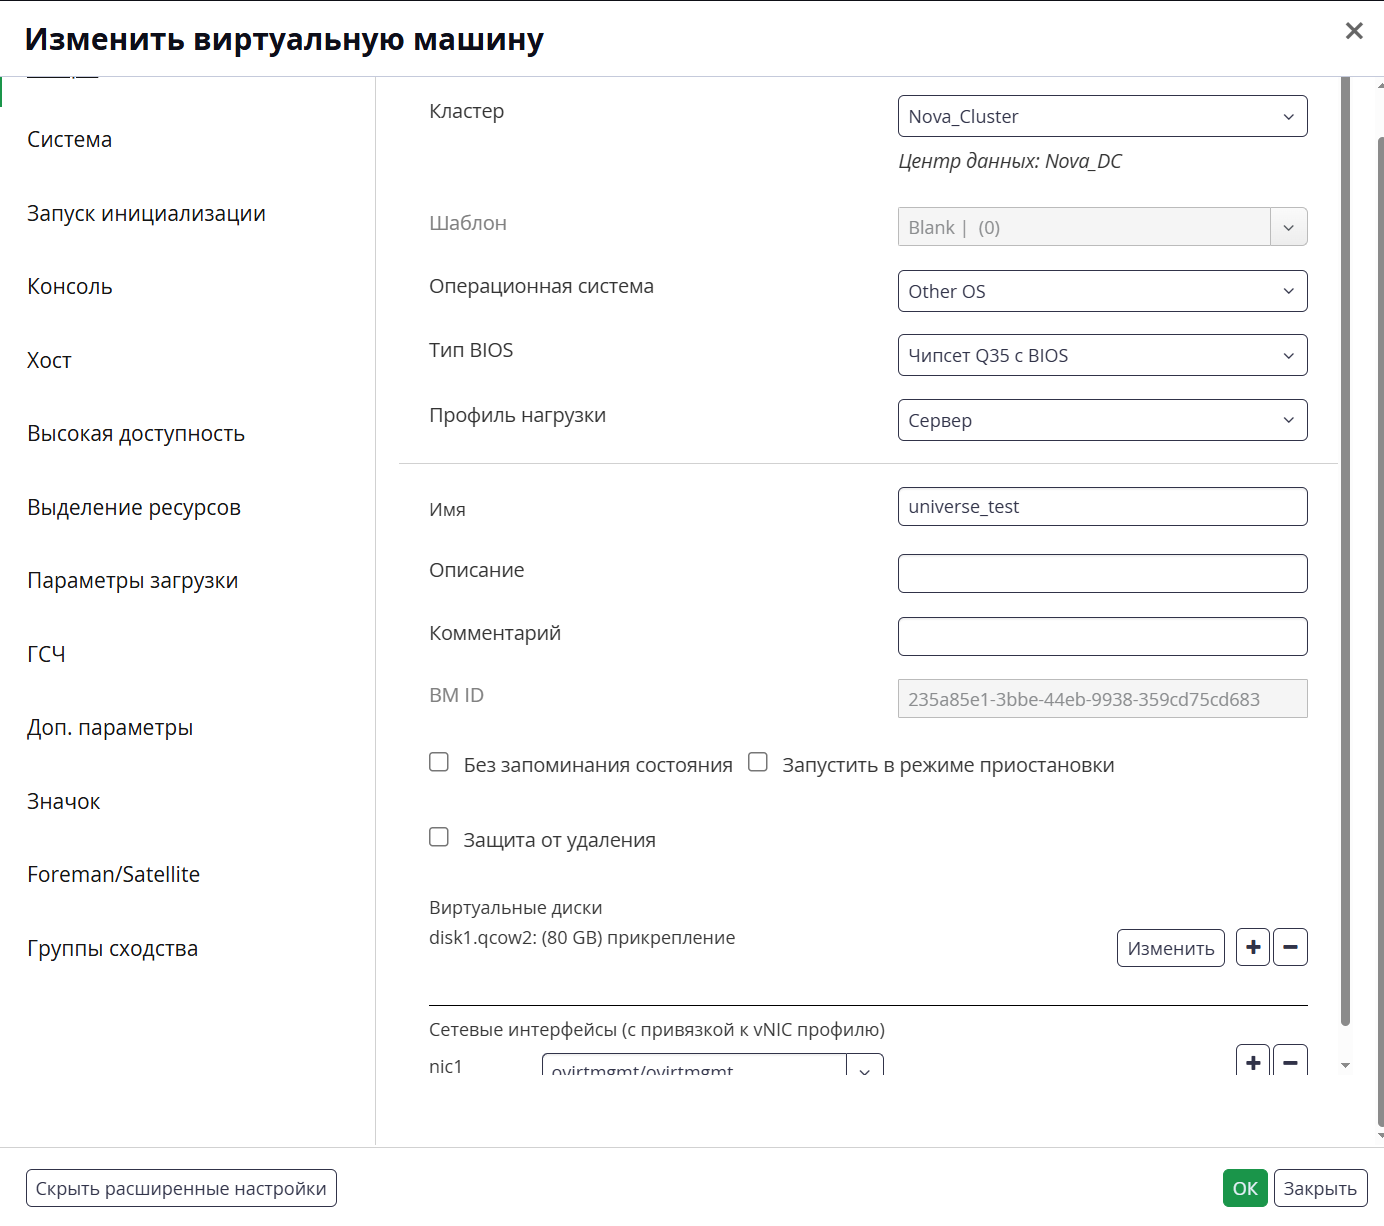Tick the start in pause mode checkbox
Screen dimensions: 1384x1226
tap(758, 762)
